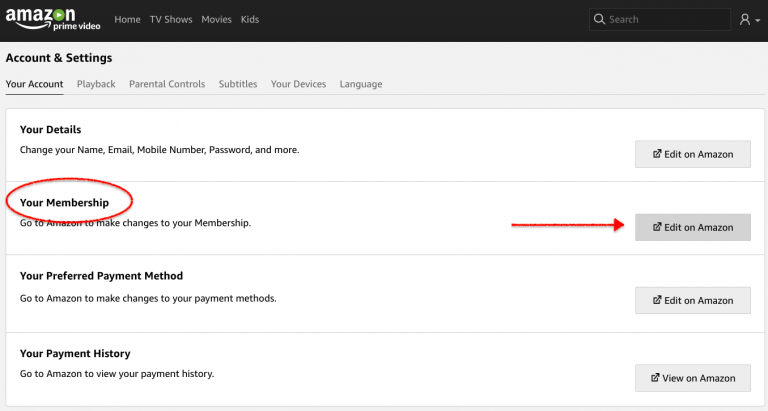
Task: Go to the Home menu item
Action: point(127,20)
